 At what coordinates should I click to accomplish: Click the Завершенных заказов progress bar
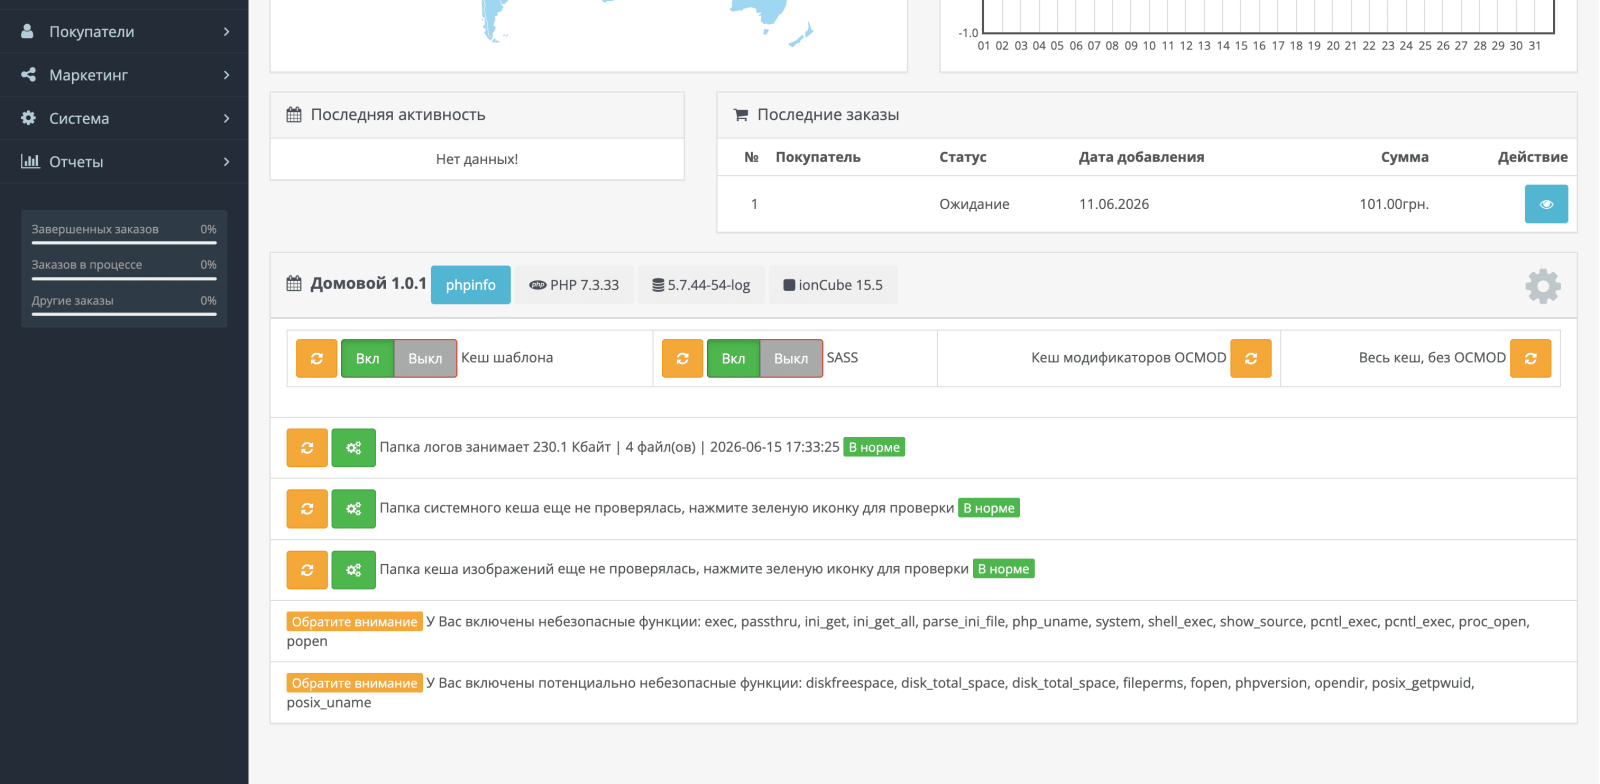[x=124, y=243]
